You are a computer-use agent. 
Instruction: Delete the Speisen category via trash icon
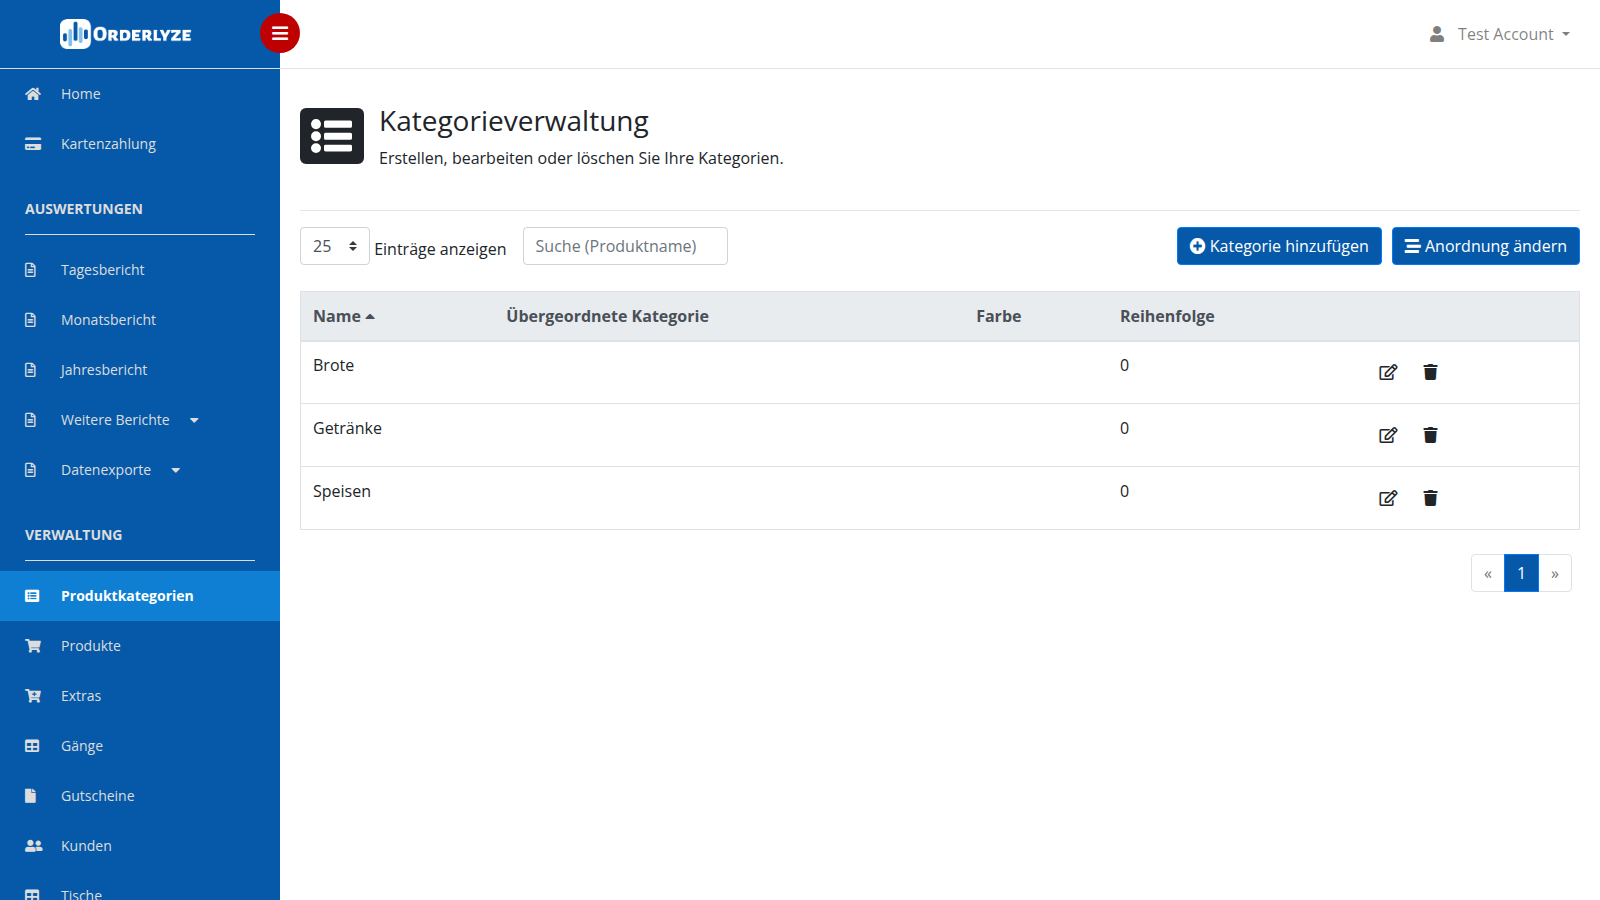[x=1430, y=498]
